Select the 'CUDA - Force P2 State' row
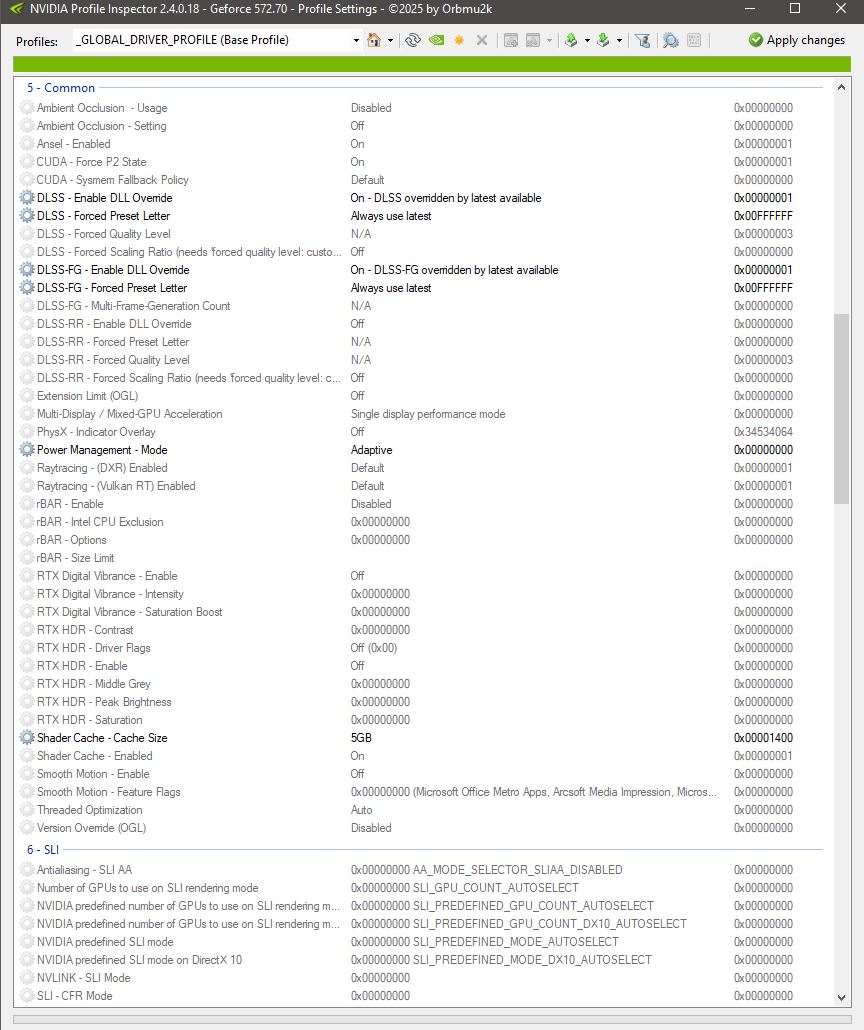Image resolution: width=864 pixels, height=1030 pixels. click(421, 162)
